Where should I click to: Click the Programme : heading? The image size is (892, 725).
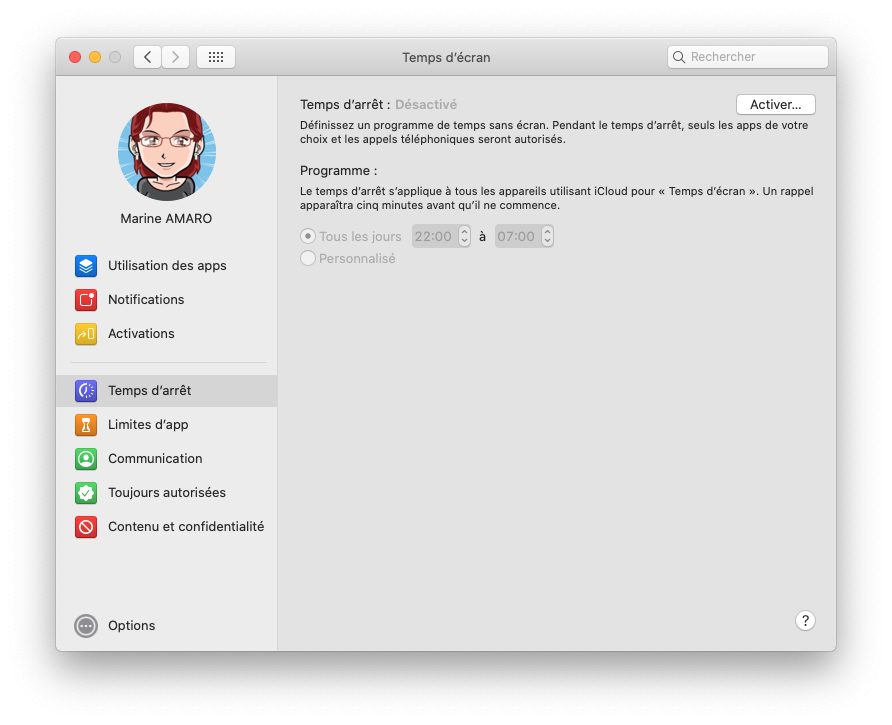click(x=338, y=171)
